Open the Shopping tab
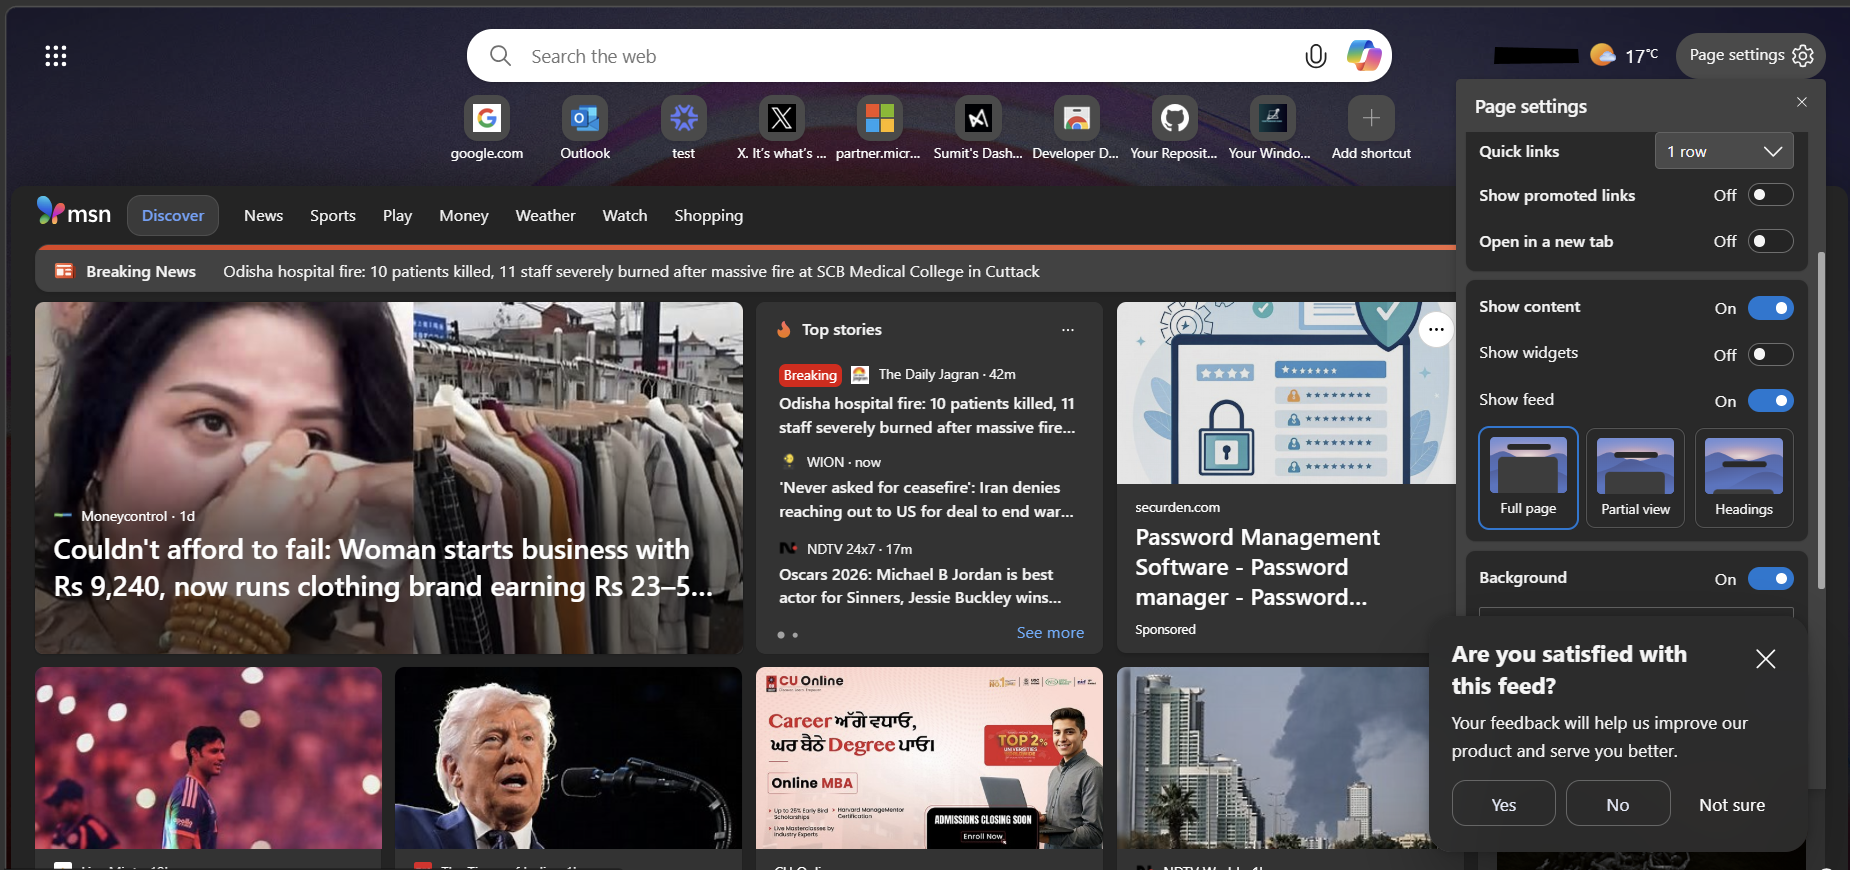The image size is (1850, 870). click(x=708, y=215)
